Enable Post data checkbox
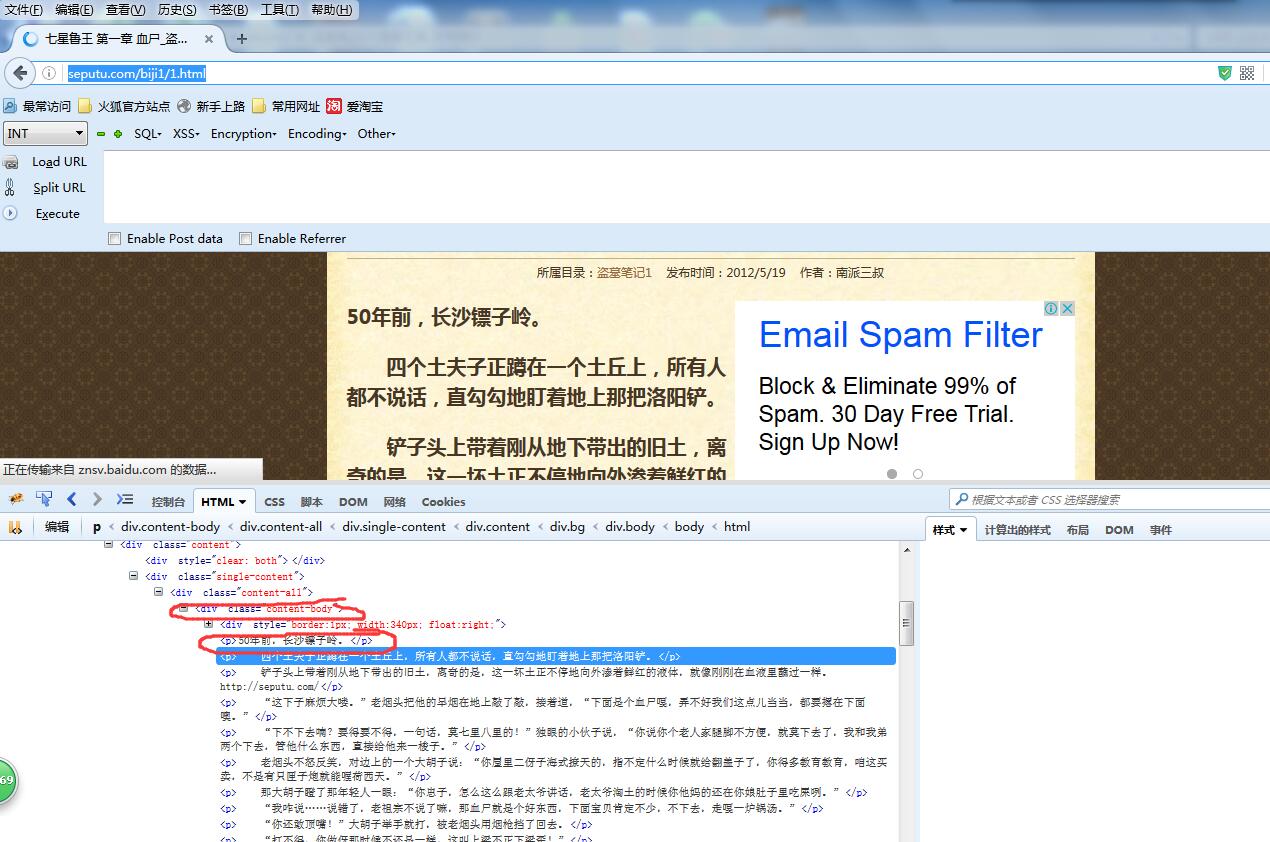The width and height of the screenshot is (1270, 842). coord(115,239)
